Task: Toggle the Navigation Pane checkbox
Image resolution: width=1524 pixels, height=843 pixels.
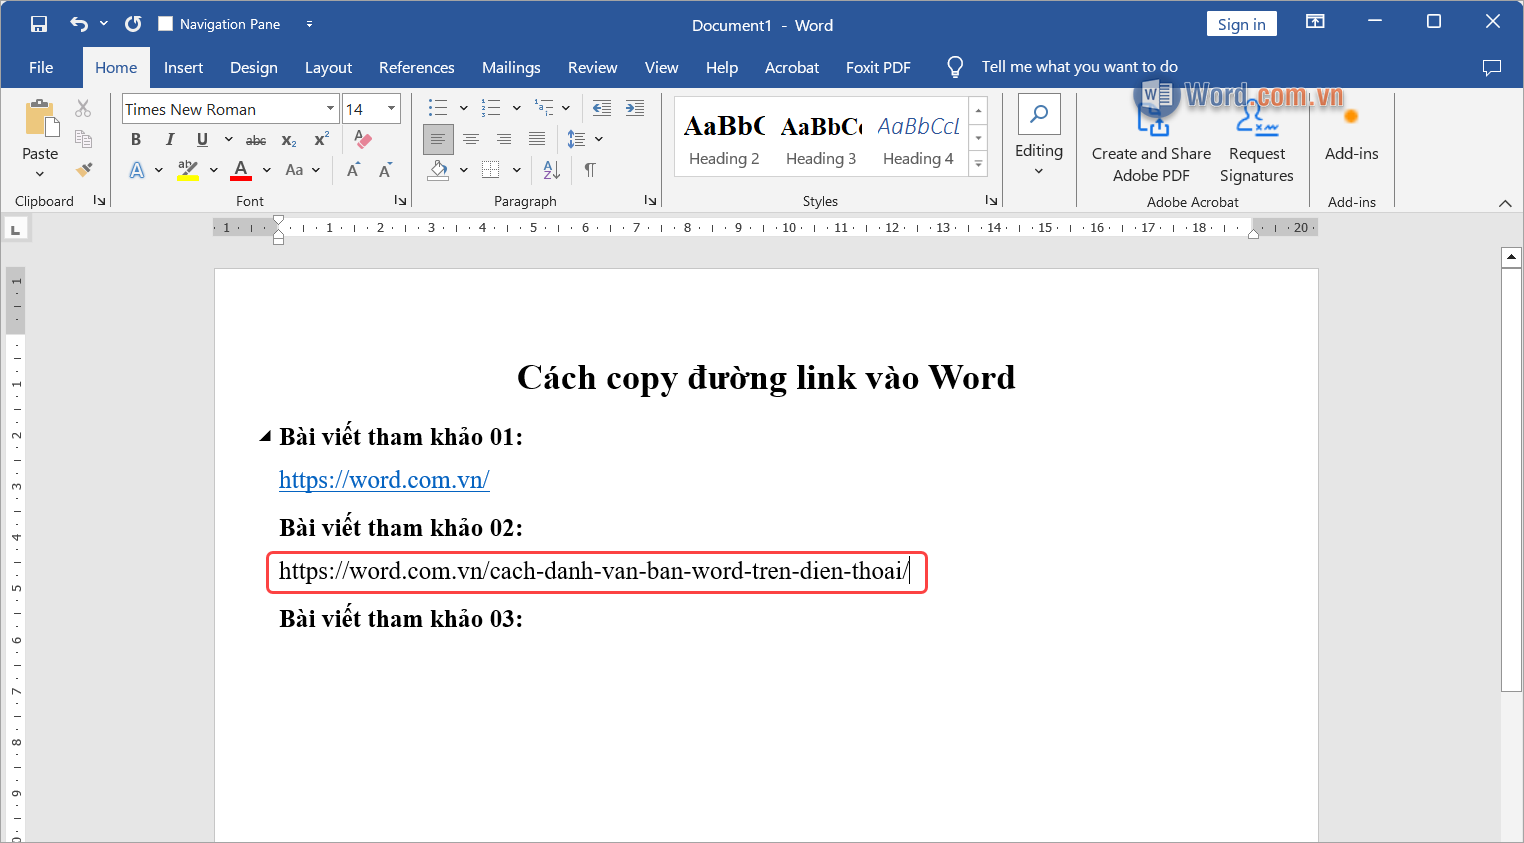Action: (x=166, y=23)
